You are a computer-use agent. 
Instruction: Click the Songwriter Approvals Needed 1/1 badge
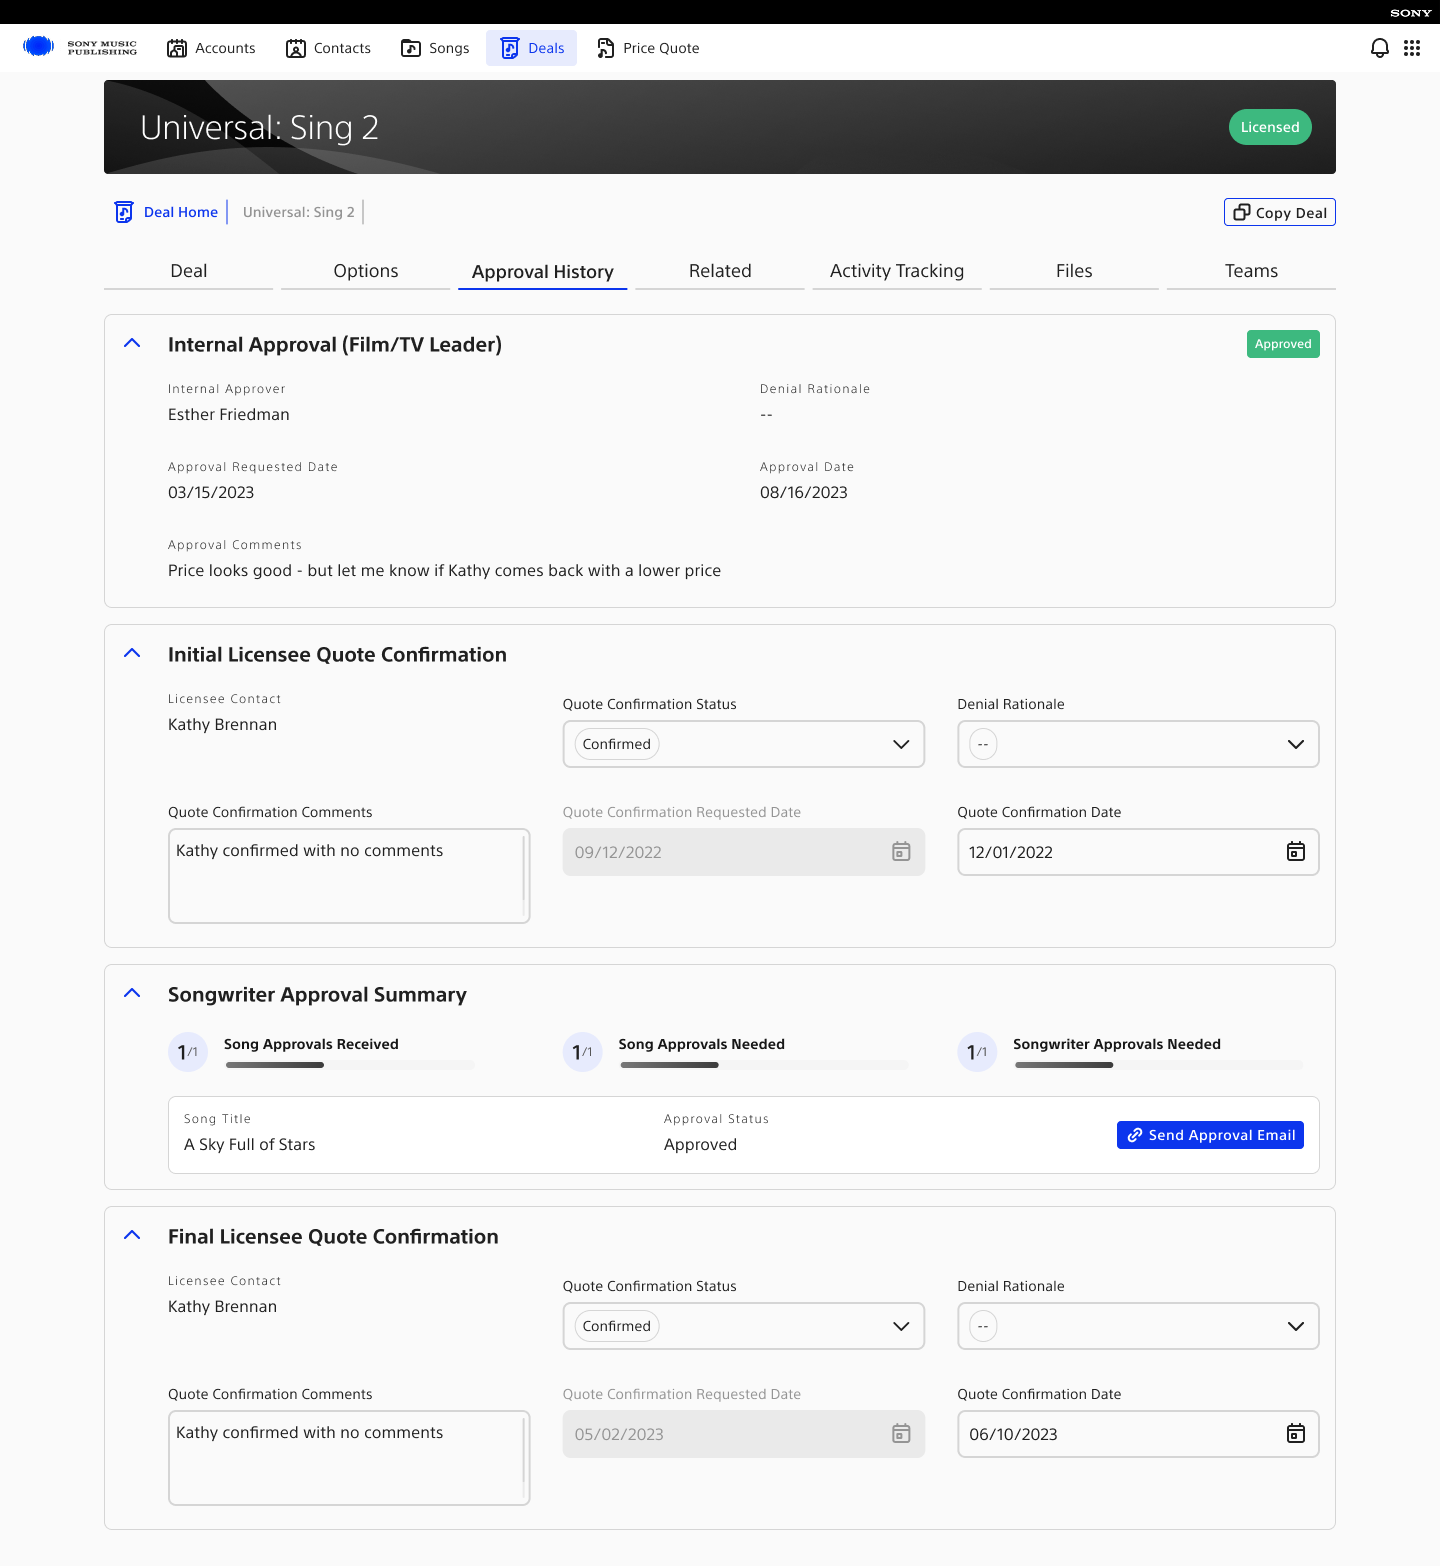point(977,1052)
